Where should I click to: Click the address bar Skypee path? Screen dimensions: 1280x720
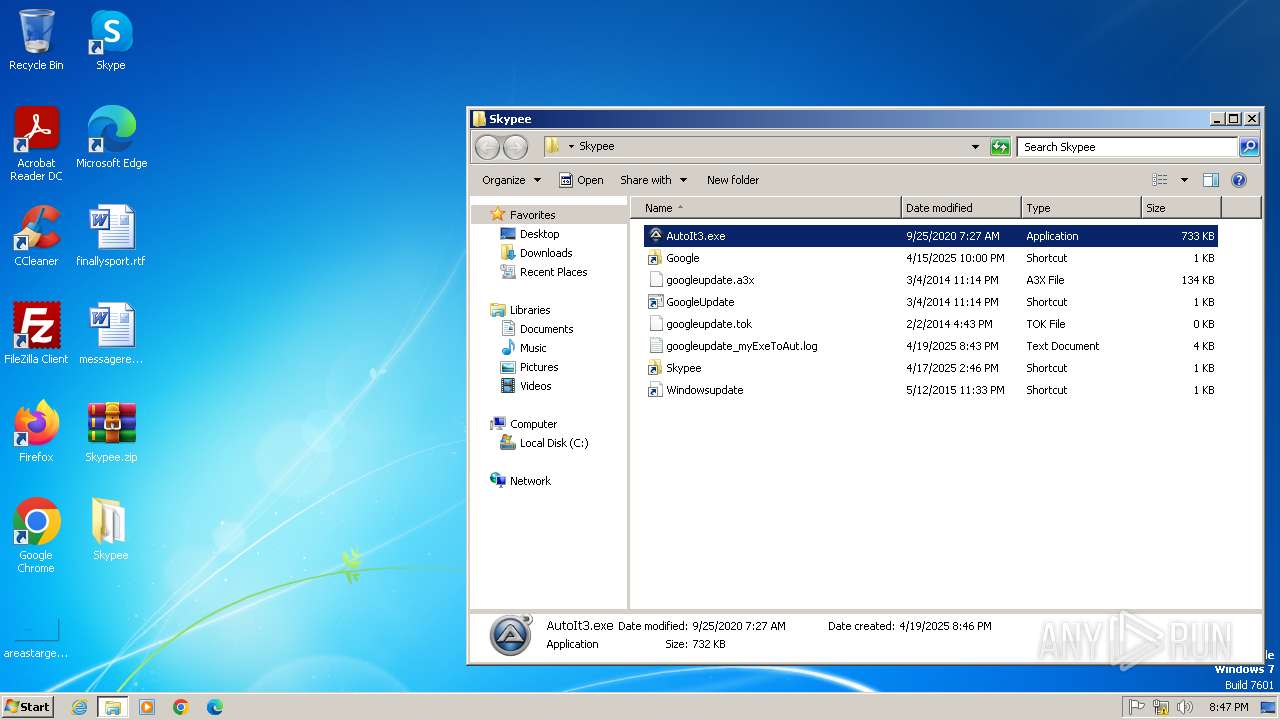pos(597,147)
